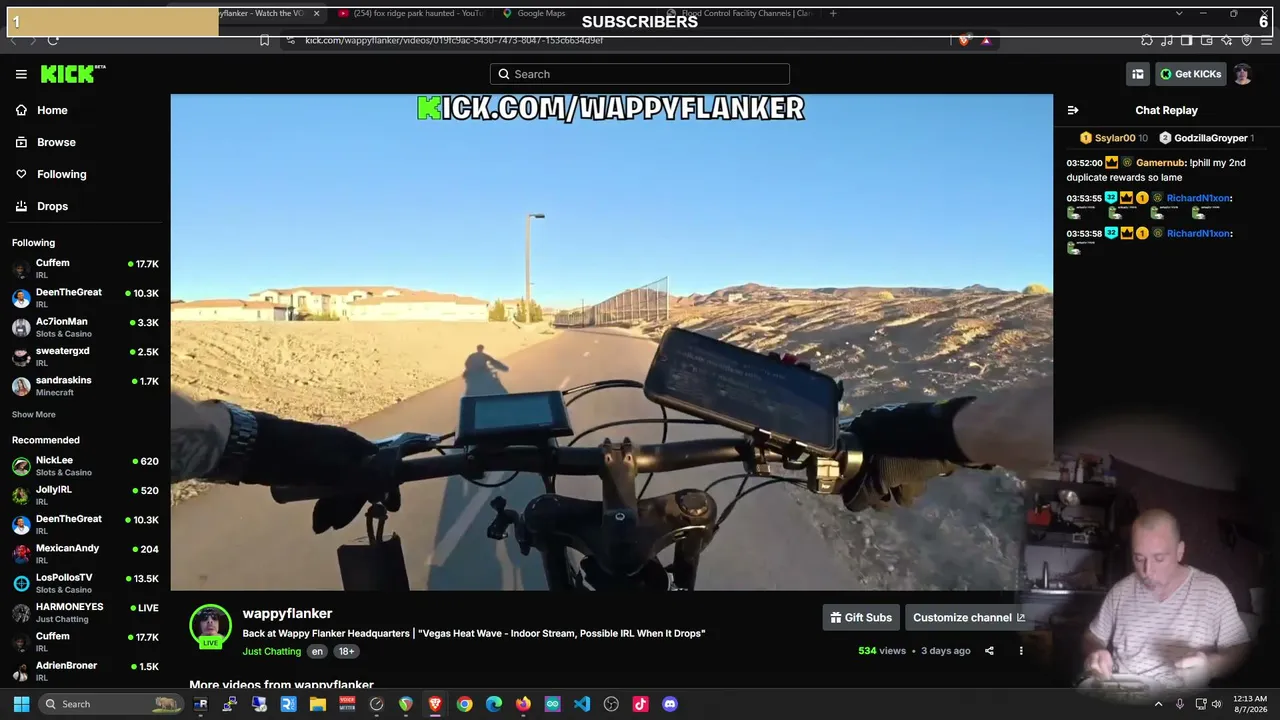Click Gamernub username in chat
Image resolution: width=1280 pixels, height=720 pixels.
1160,162
